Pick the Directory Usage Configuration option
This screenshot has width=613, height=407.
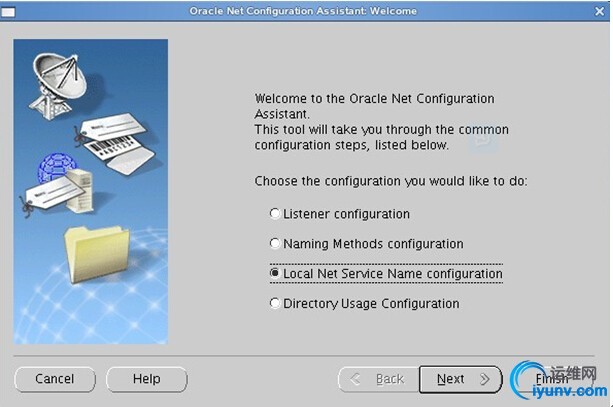tap(276, 304)
